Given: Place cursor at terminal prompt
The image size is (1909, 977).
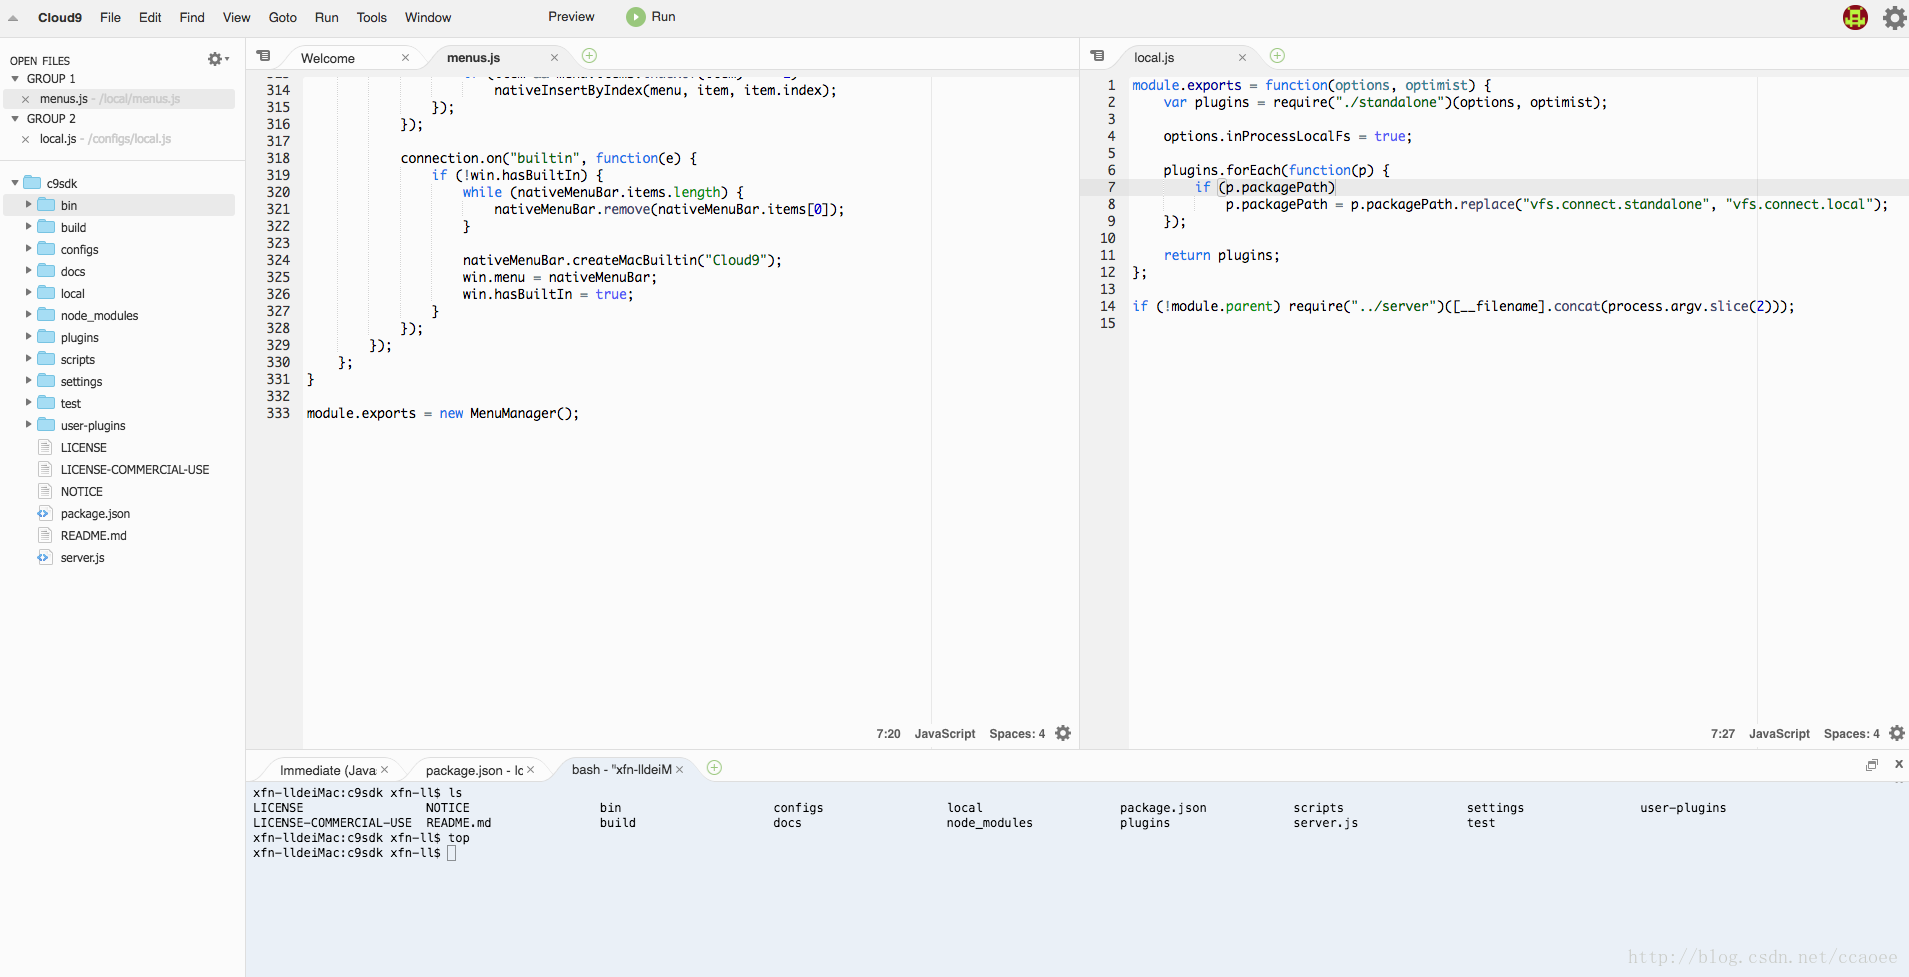Looking at the screenshot, I should tap(452, 853).
